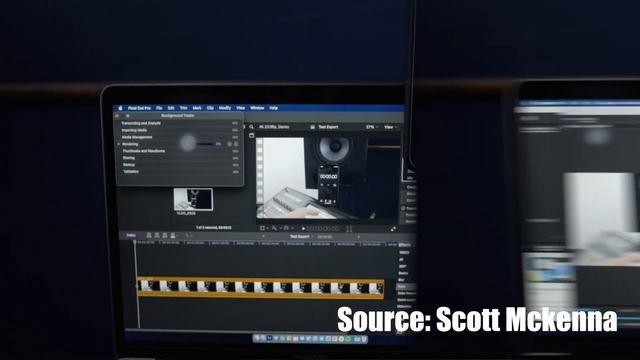Close the Background Tasks window
Screen dimensions: 640x360
[x=118, y=116]
